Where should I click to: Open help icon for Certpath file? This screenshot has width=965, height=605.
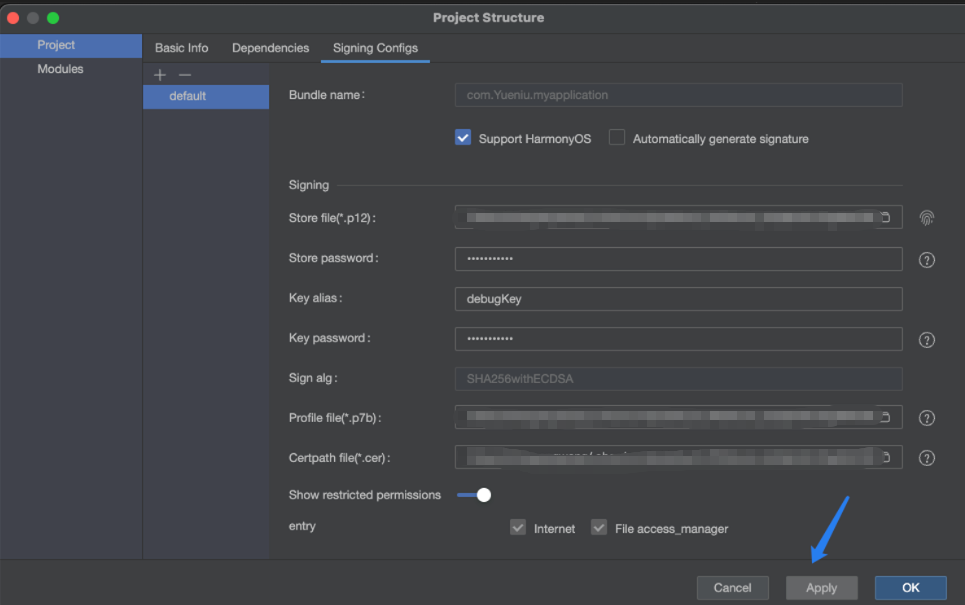926,458
